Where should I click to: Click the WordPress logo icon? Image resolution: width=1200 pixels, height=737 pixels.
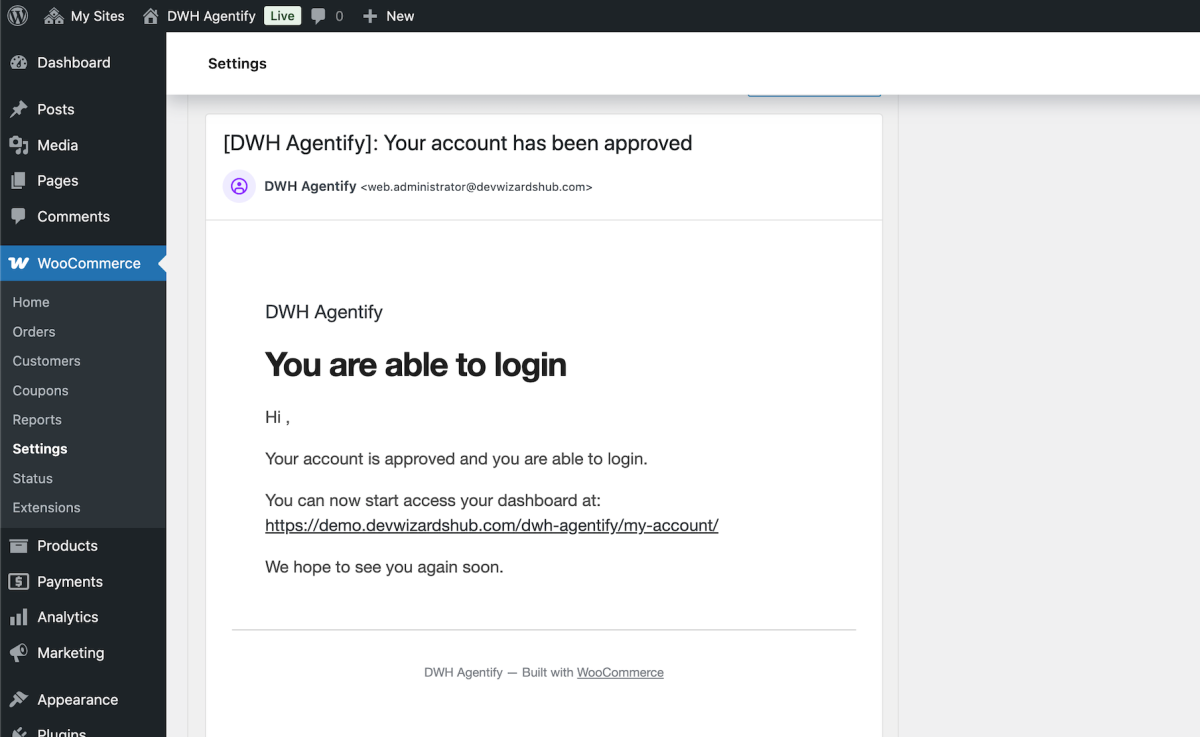[x=18, y=16]
